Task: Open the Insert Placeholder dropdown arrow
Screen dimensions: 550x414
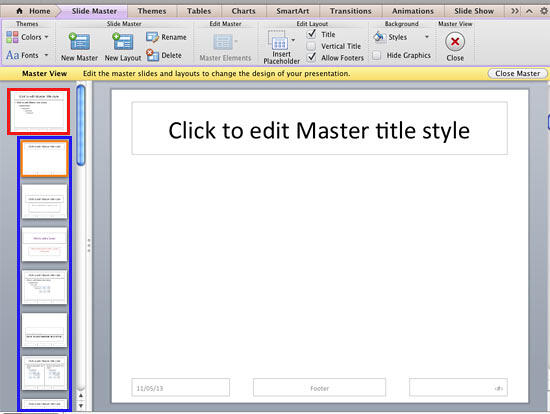Action: pos(293,40)
